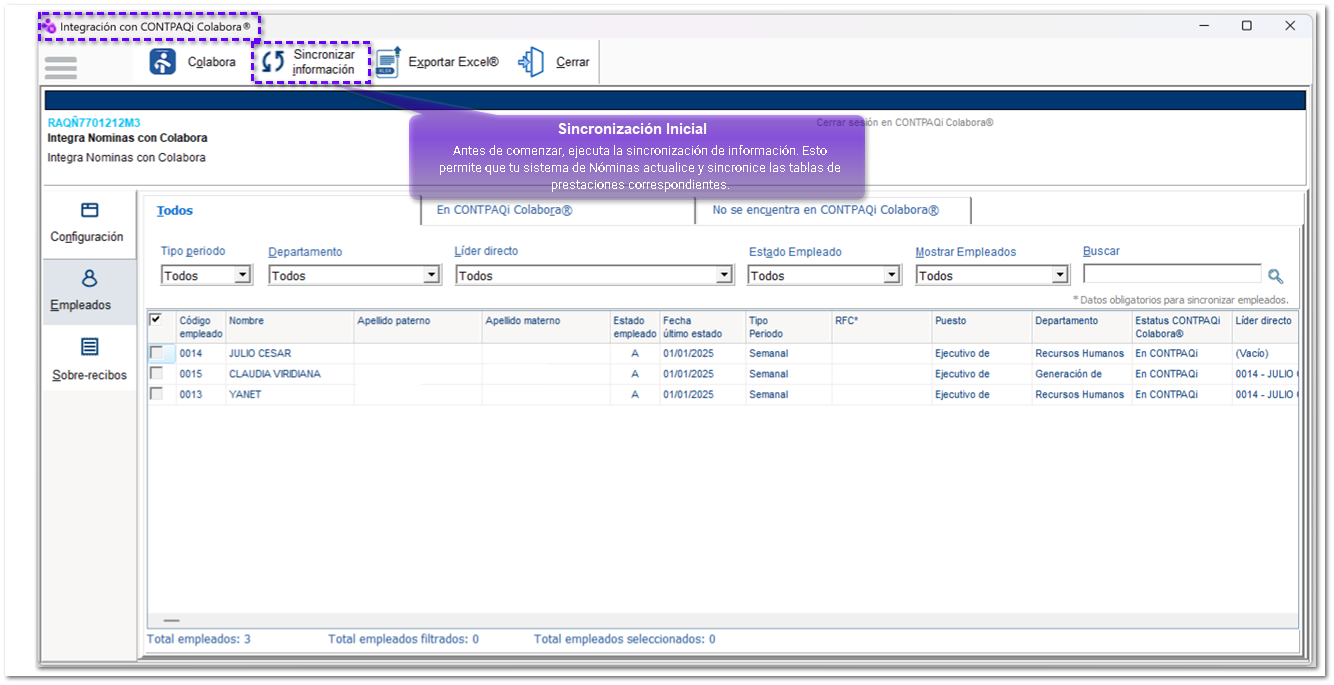Click Cerrar sesión en CONTPAQi Colabora® link

[x=905, y=123]
